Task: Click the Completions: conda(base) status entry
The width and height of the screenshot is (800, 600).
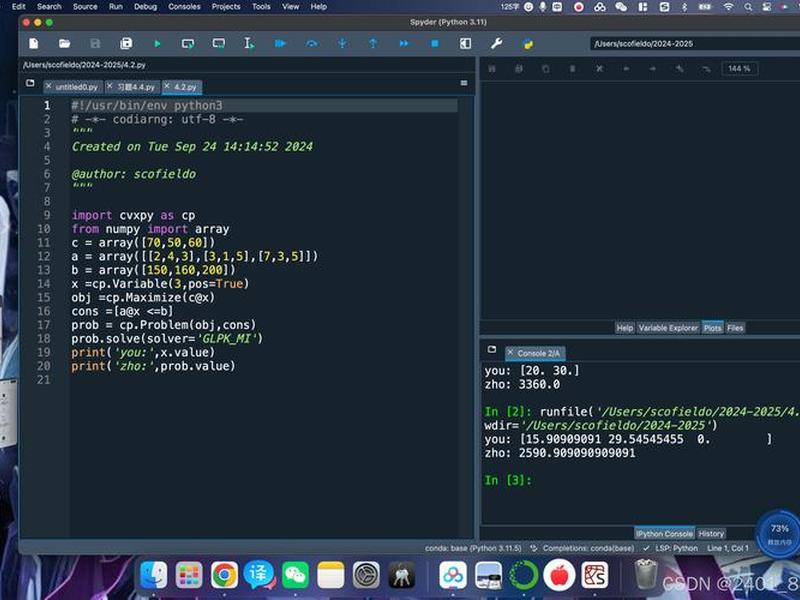Action: [x=583, y=548]
